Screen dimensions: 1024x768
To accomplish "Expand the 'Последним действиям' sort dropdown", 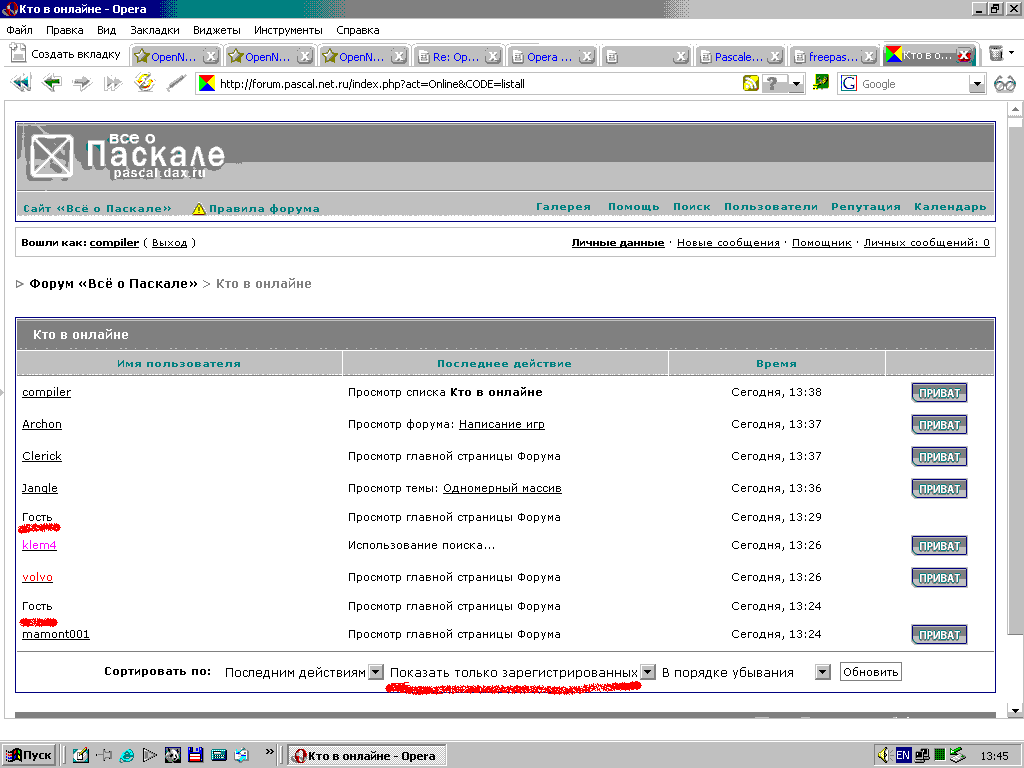I will [376, 673].
